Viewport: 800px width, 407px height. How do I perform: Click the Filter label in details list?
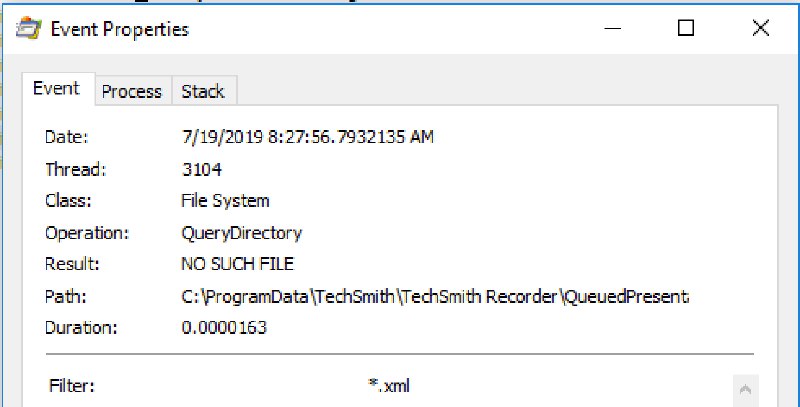point(72,386)
